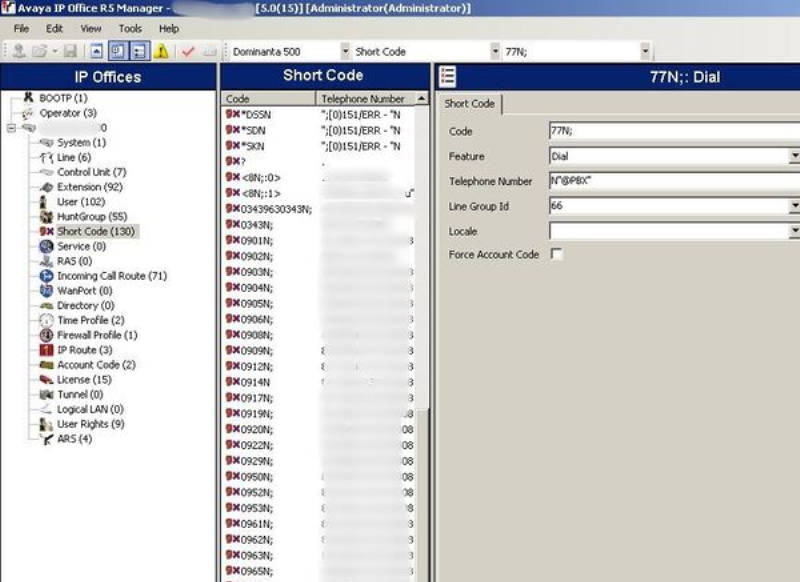Toggle the details pane toolbar button
This screenshot has height=582, width=800.
tap(139, 51)
